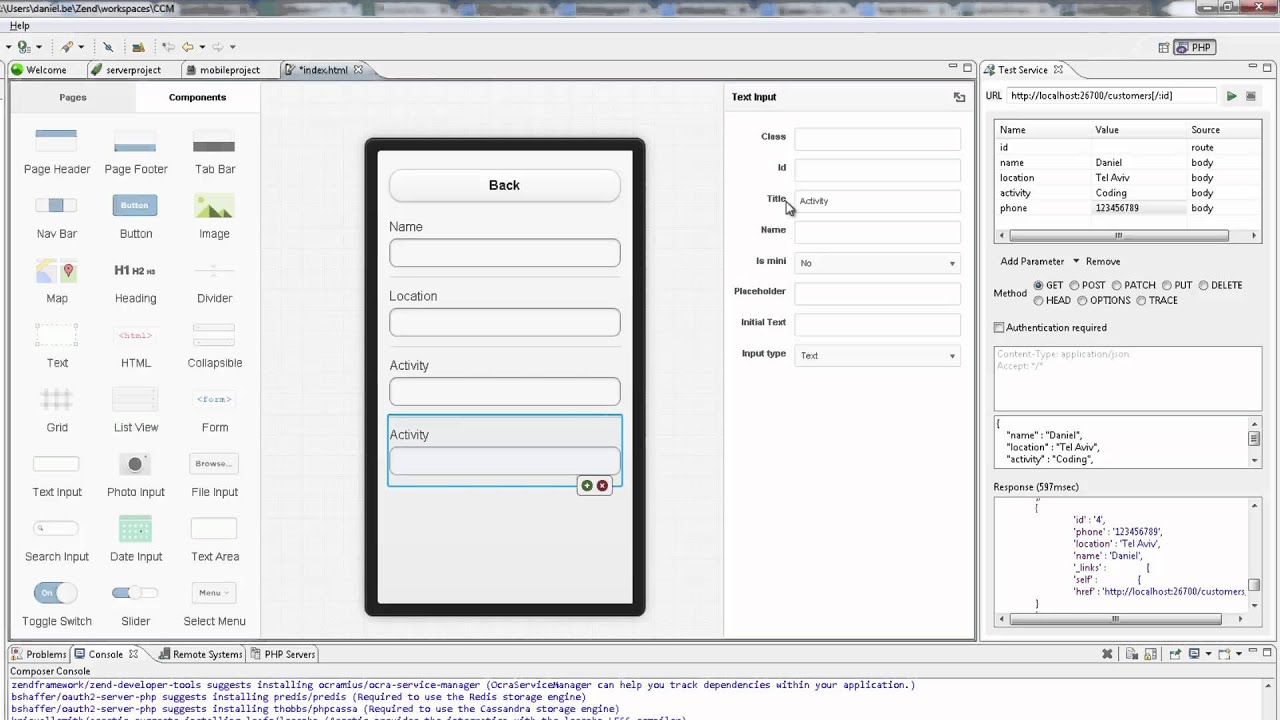Close the index.html editor tab

(x=358, y=70)
